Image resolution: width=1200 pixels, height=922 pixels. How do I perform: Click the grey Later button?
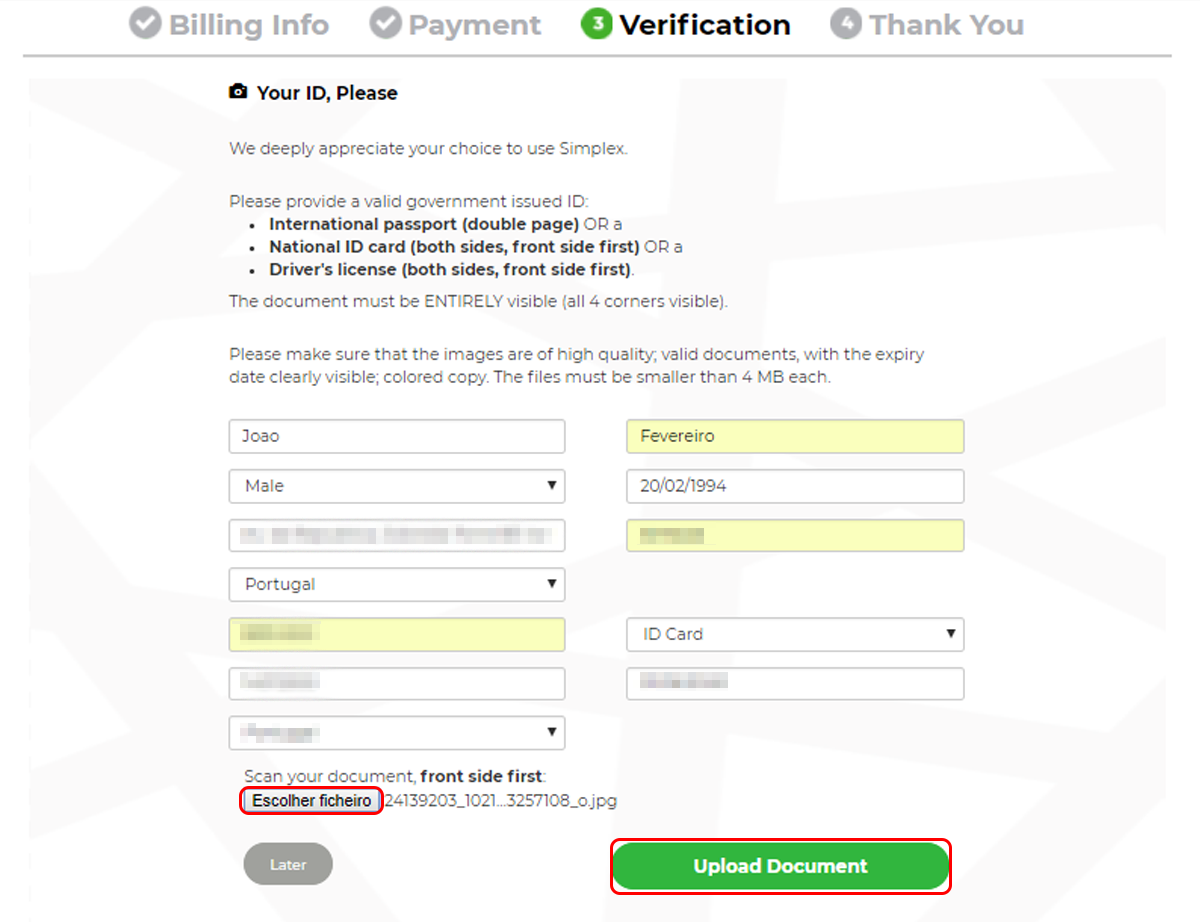pyautogui.click(x=288, y=864)
